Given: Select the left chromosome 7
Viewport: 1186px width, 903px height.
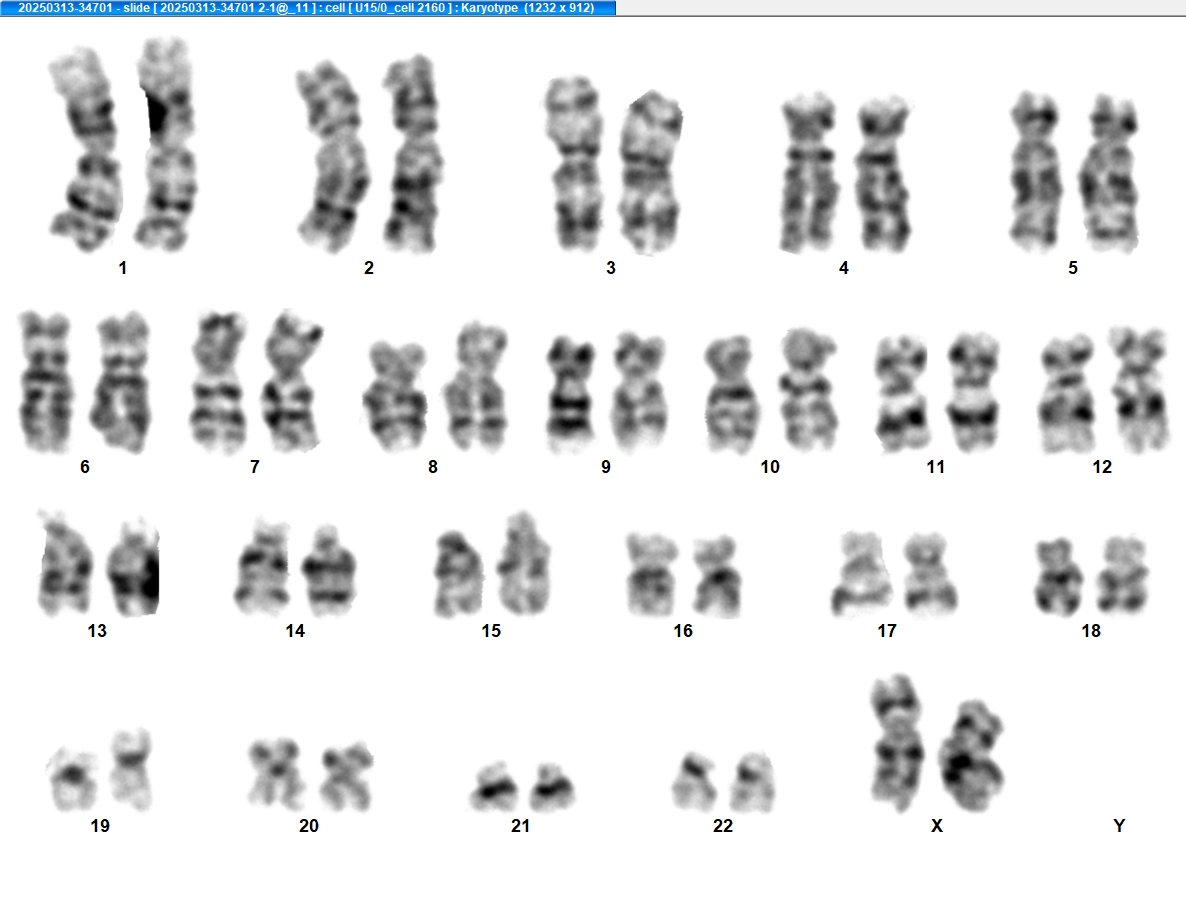Looking at the screenshot, I should click(219, 382).
